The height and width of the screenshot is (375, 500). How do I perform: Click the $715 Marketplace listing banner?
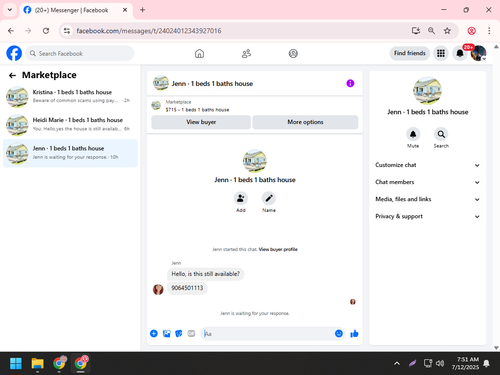point(255,106)
